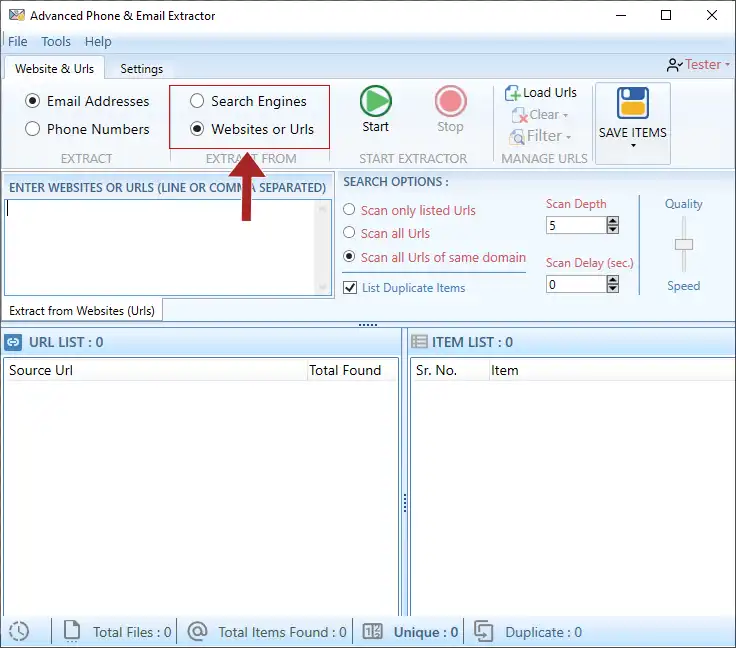Click the ITEM LIST table icon
The width and height of the screenshot is (736, 648).
click(419, 342)
